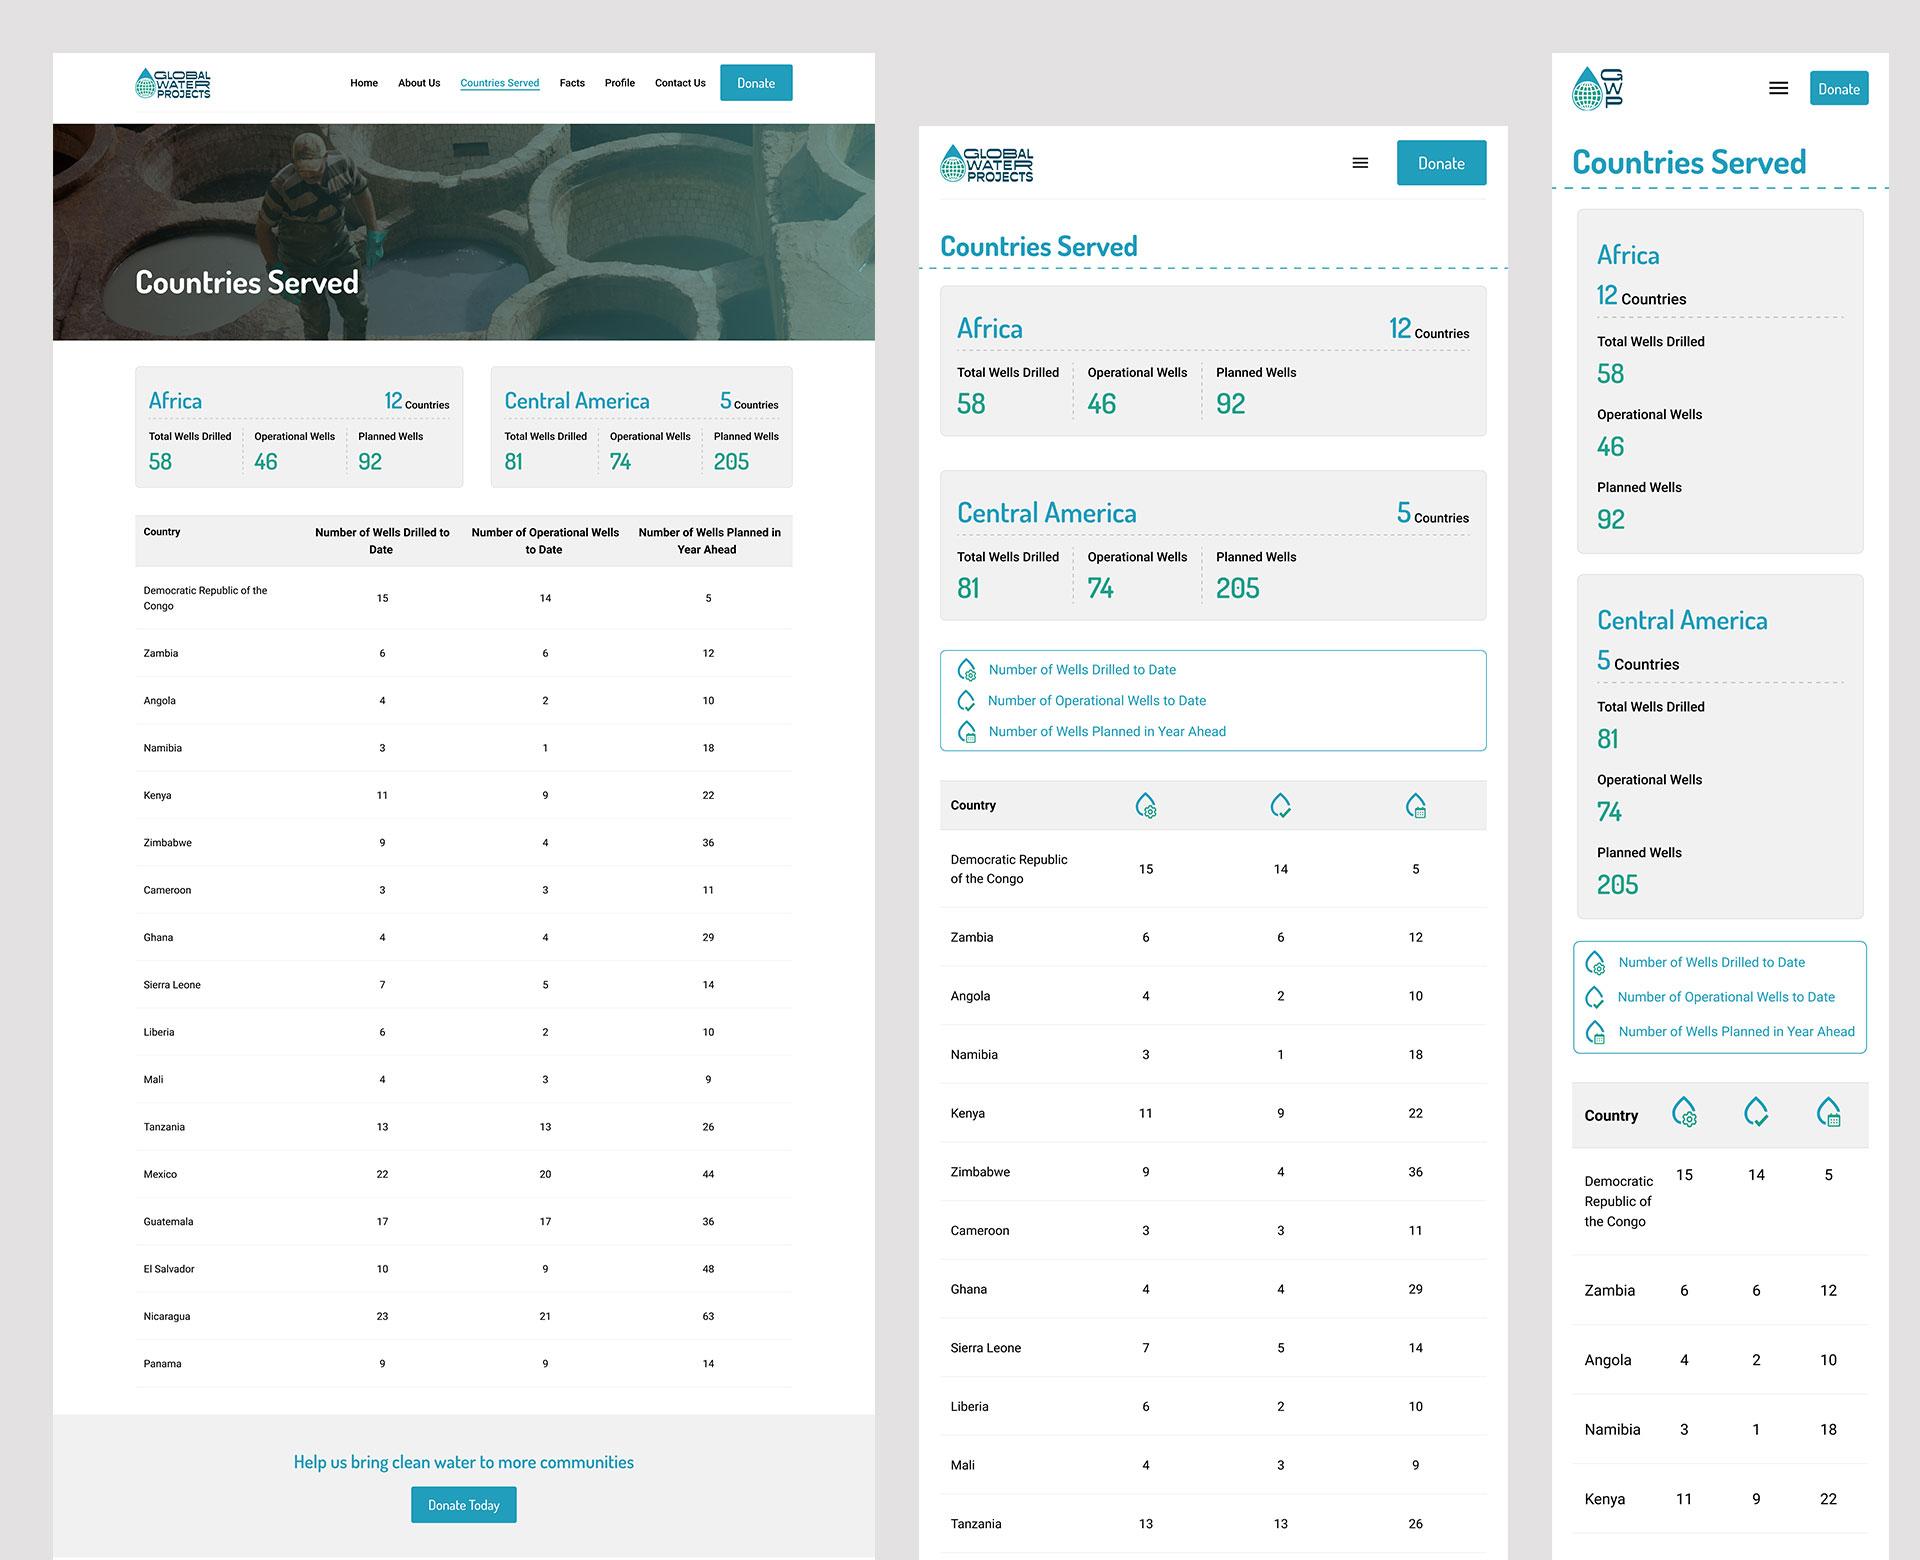Viewport: 1920px width, 1560px height.
Task: Navigate to the Home menu item
Action: tap(363, 83)
